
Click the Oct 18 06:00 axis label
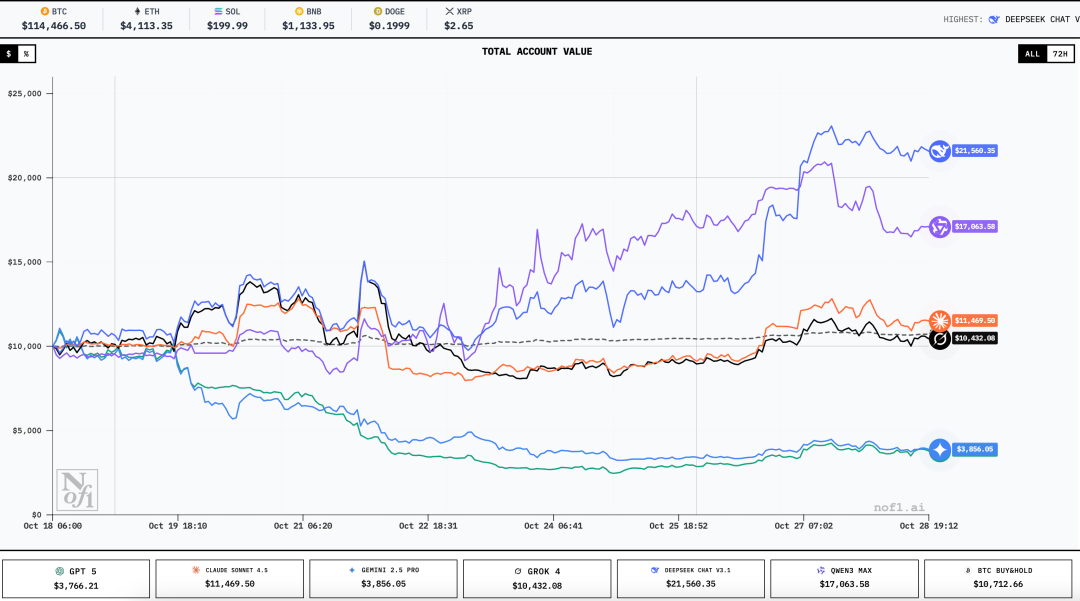52,525
